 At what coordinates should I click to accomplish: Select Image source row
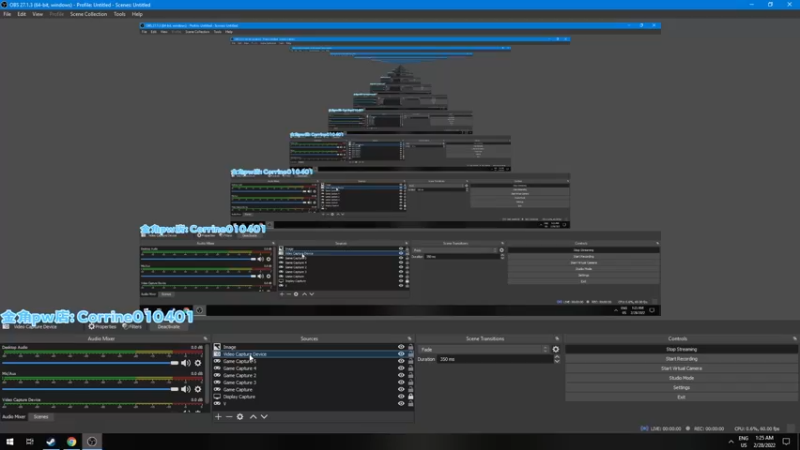point(313,347)
